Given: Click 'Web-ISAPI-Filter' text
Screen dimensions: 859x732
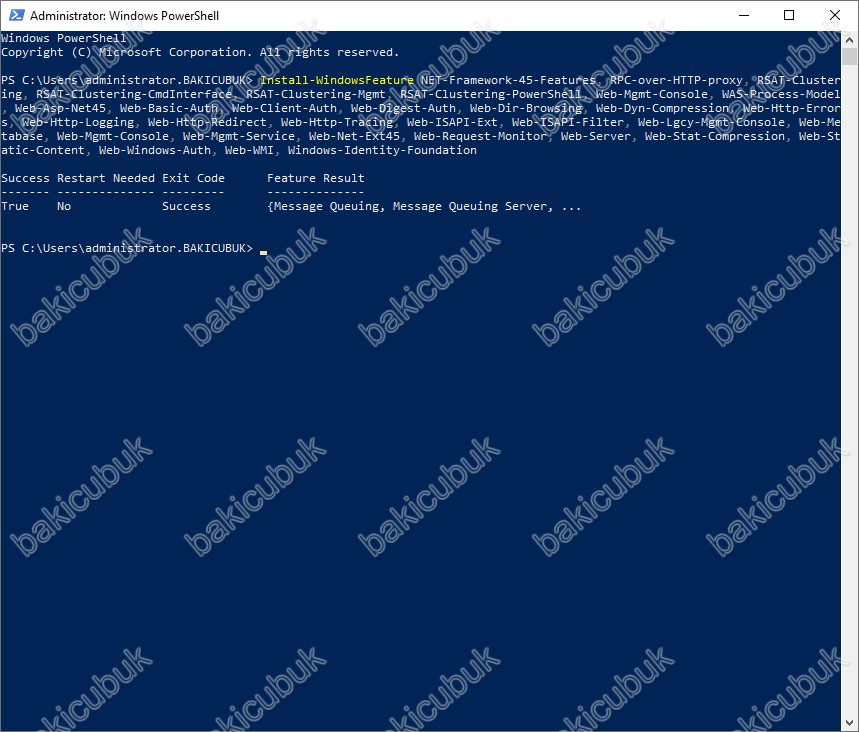Looking at the screenshot, I should click(x=568, y=122).
